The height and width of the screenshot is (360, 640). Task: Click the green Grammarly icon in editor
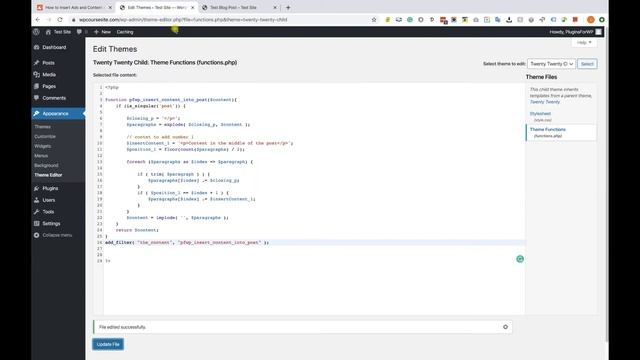pyautogui.click(x=520, y=259)
